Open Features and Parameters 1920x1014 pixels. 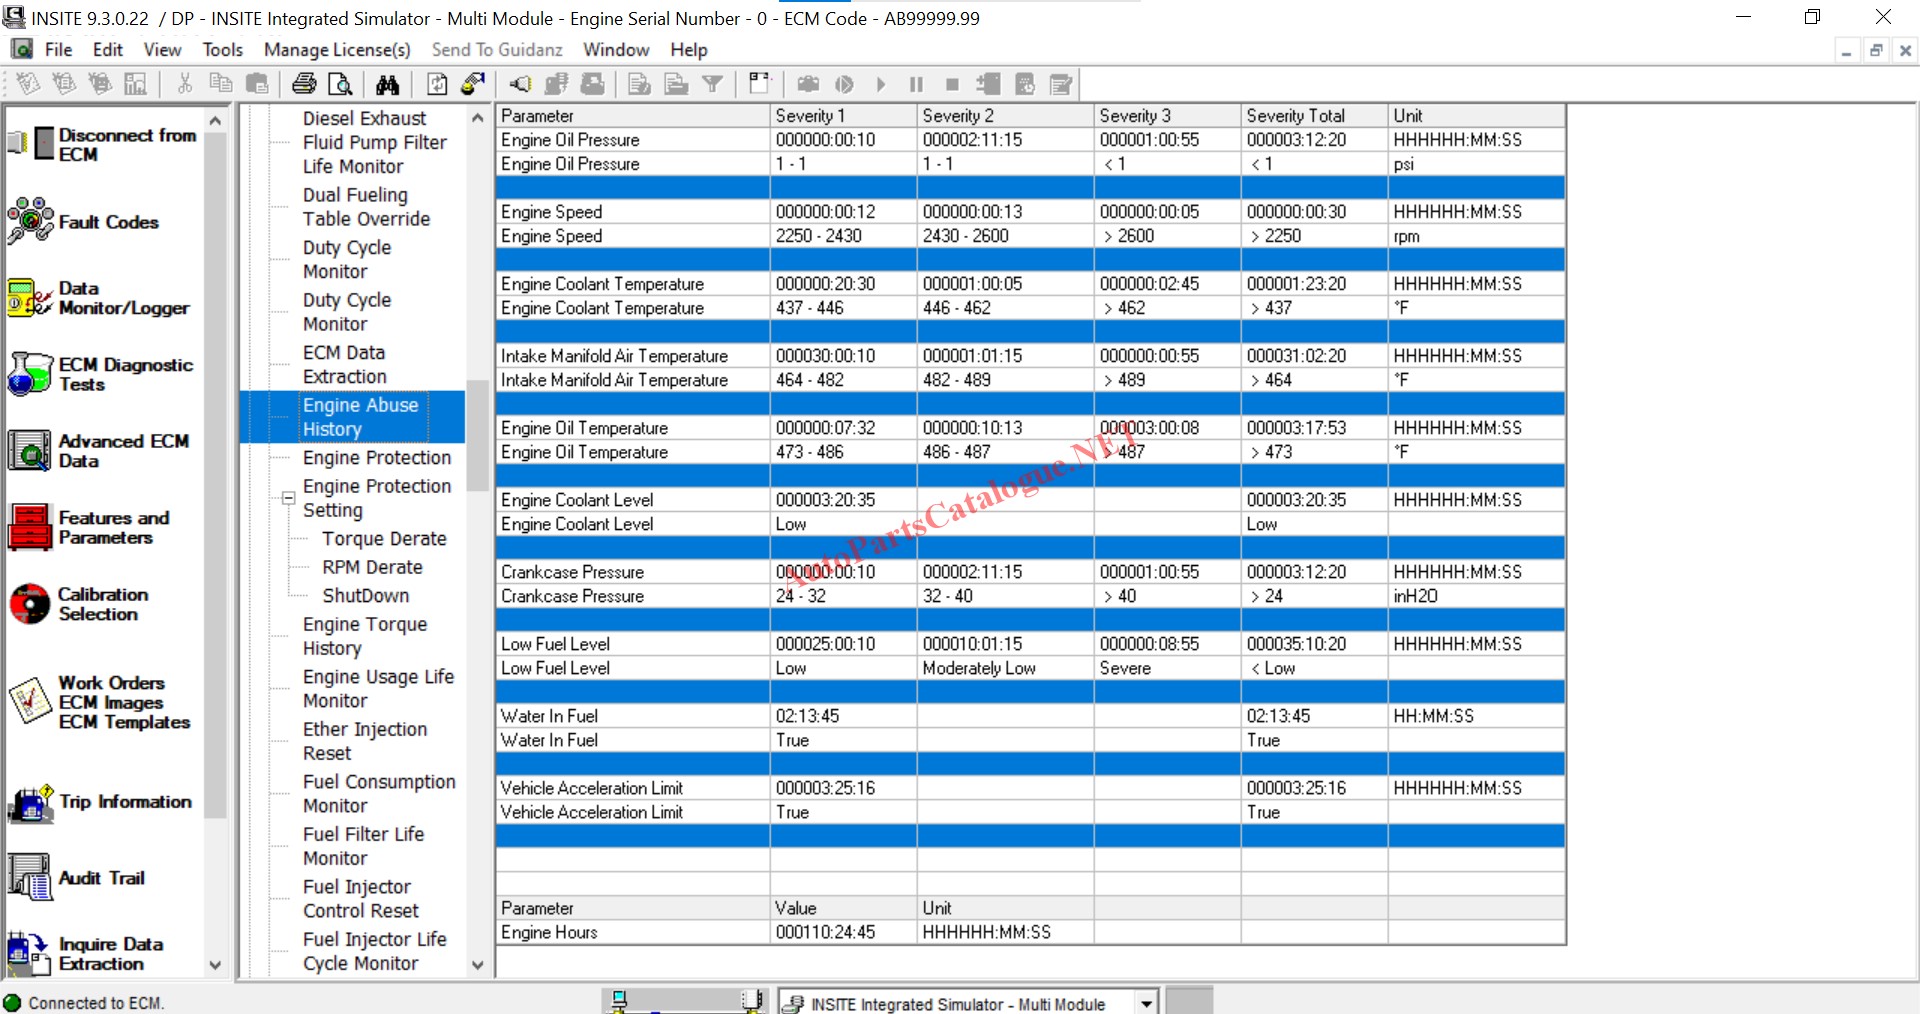click(31, 527)
